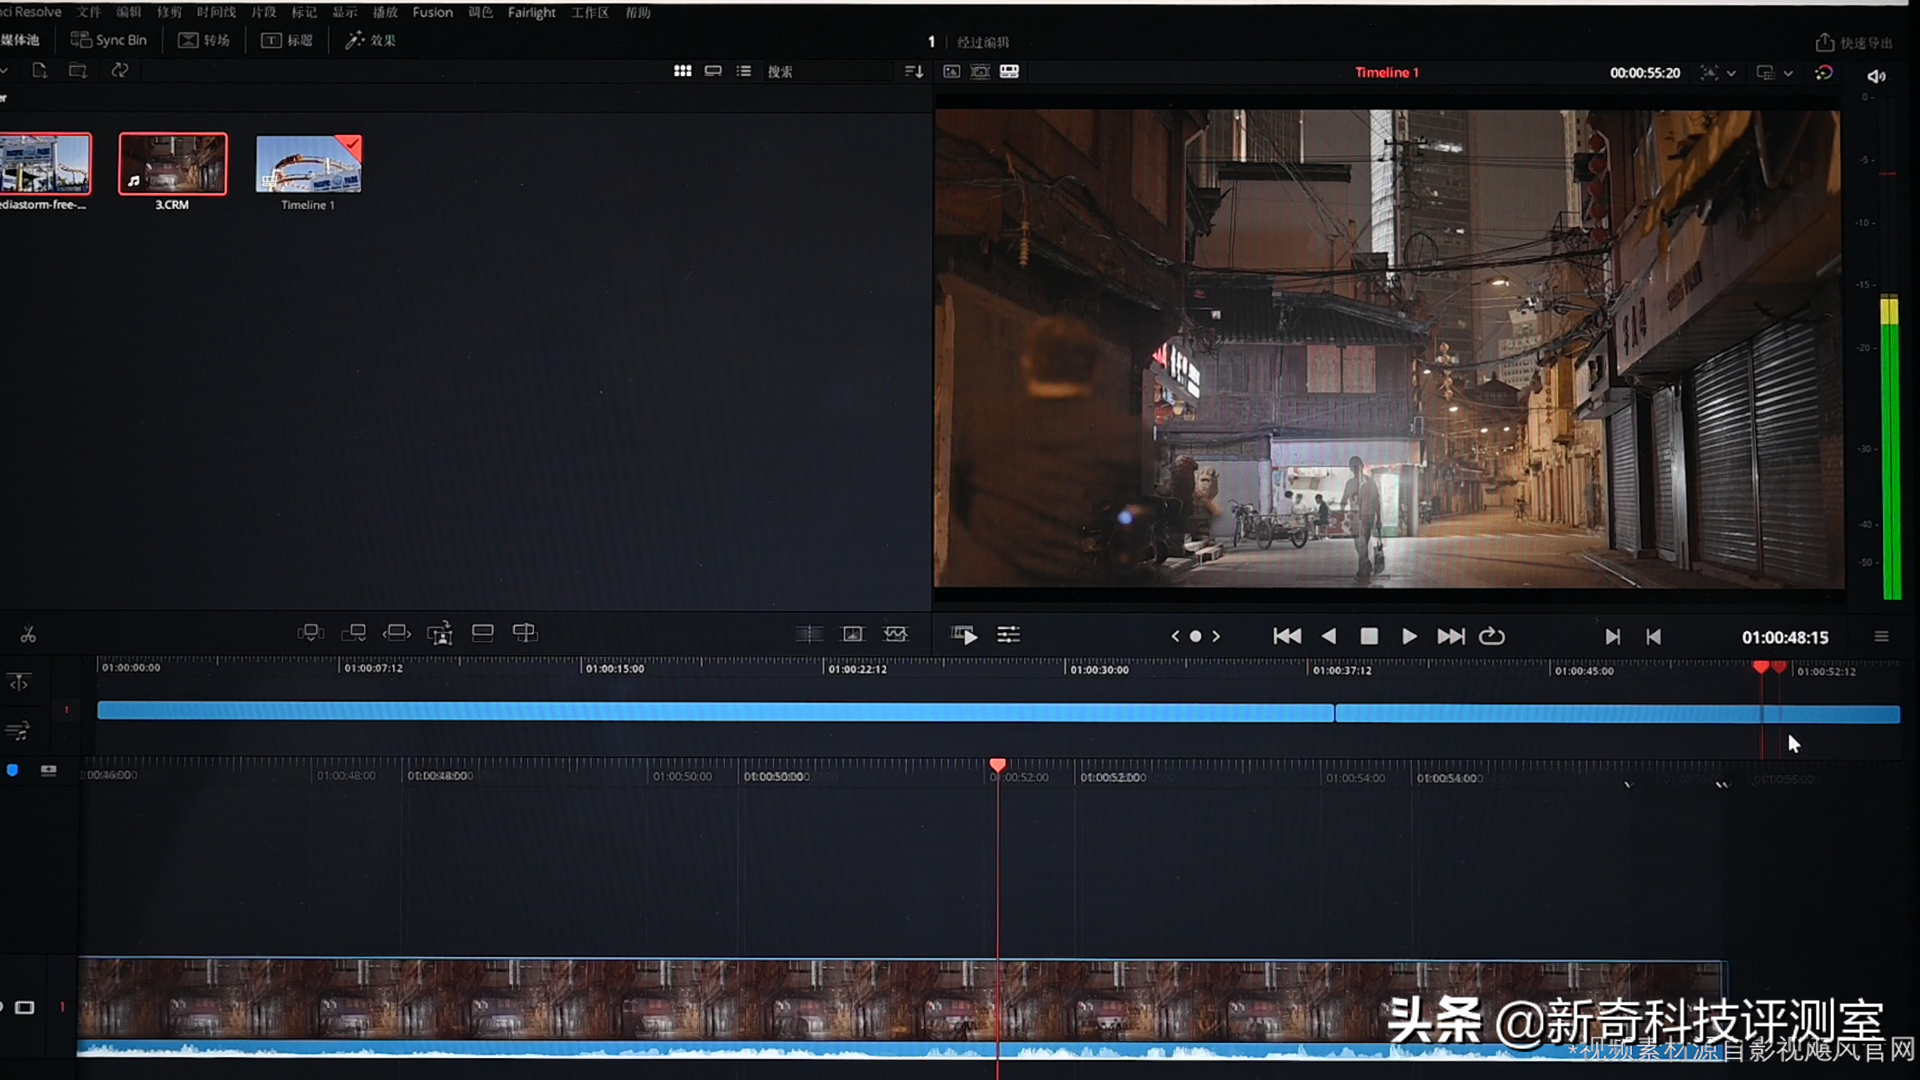Jump to first frame of timeline

[1286, 636]
